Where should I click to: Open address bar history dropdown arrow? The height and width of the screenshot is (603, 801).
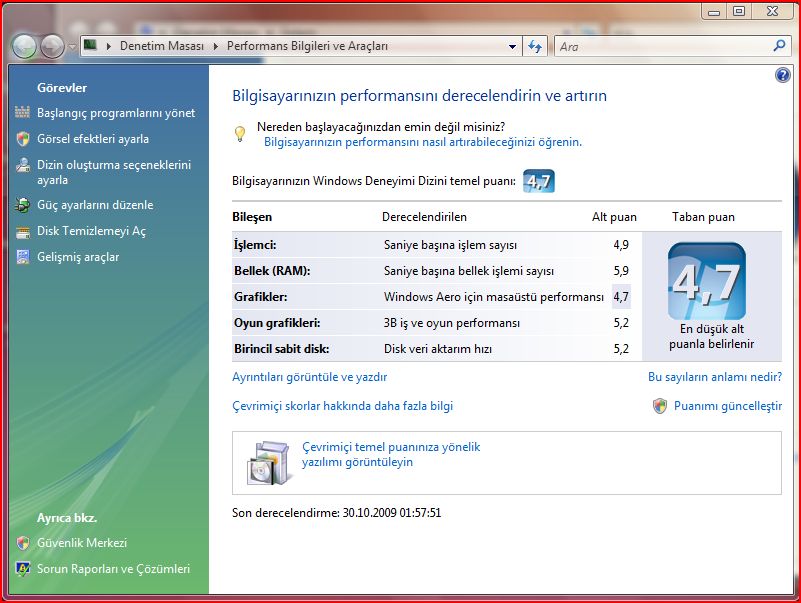click(x=512, y=47)
